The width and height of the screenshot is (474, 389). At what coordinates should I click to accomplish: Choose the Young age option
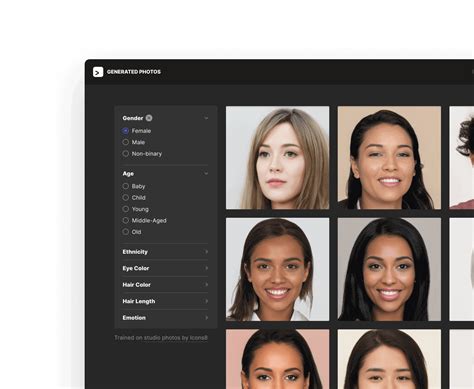136,209
